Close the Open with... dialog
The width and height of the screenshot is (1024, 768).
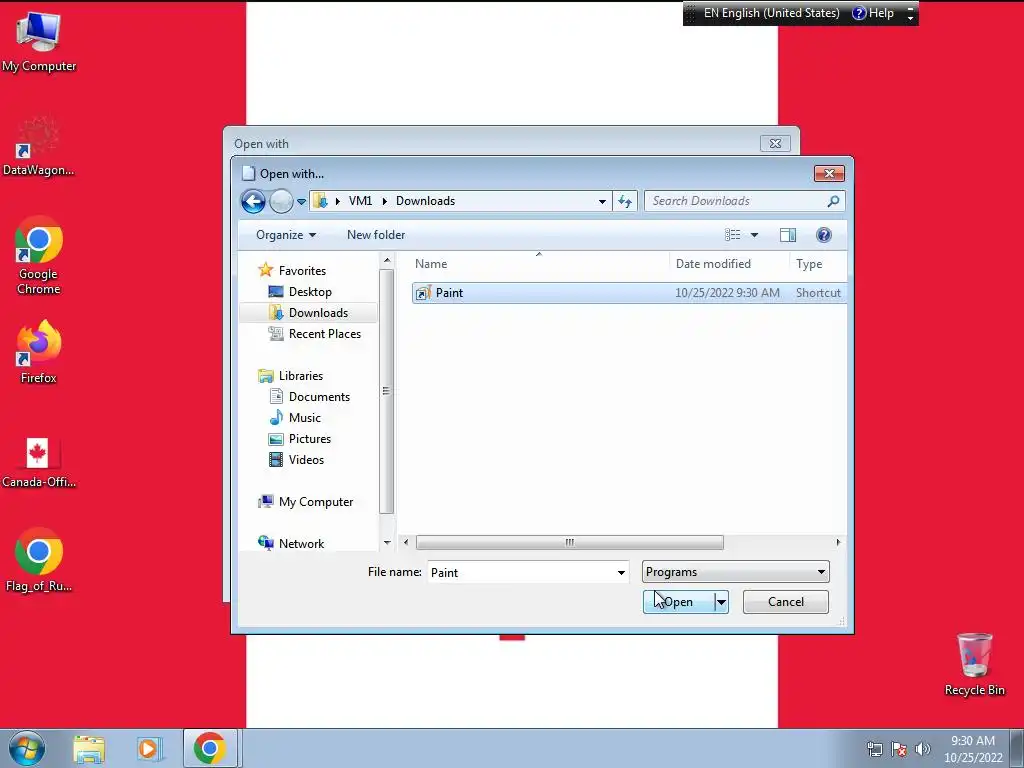click(x=829, y=174)
